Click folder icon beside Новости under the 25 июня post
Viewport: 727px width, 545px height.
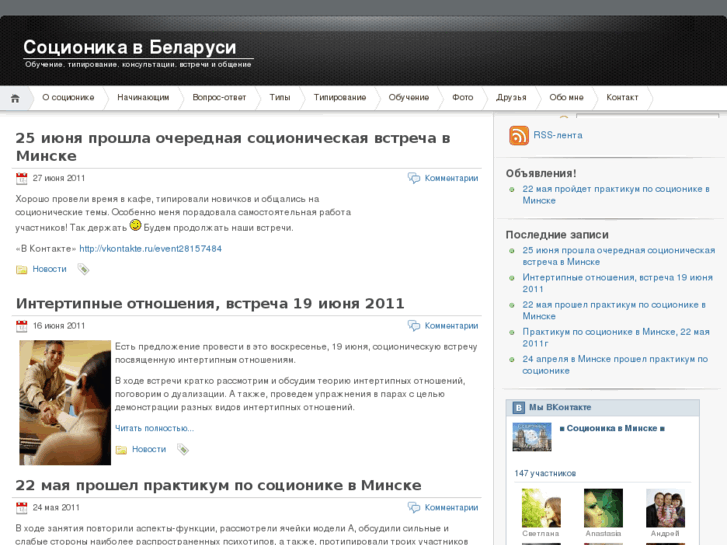[21, 269]
